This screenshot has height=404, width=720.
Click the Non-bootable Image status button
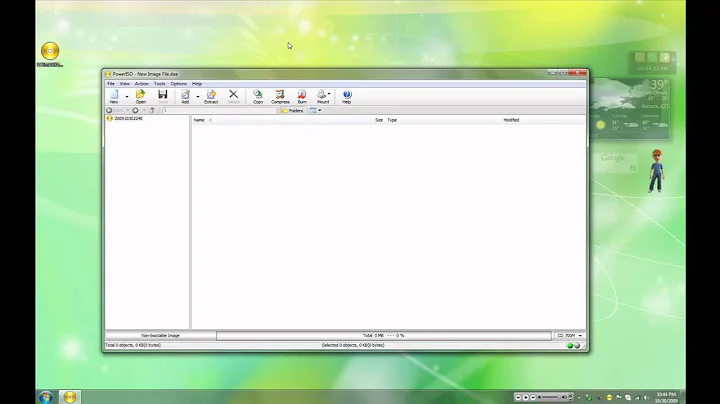(160, 336)
